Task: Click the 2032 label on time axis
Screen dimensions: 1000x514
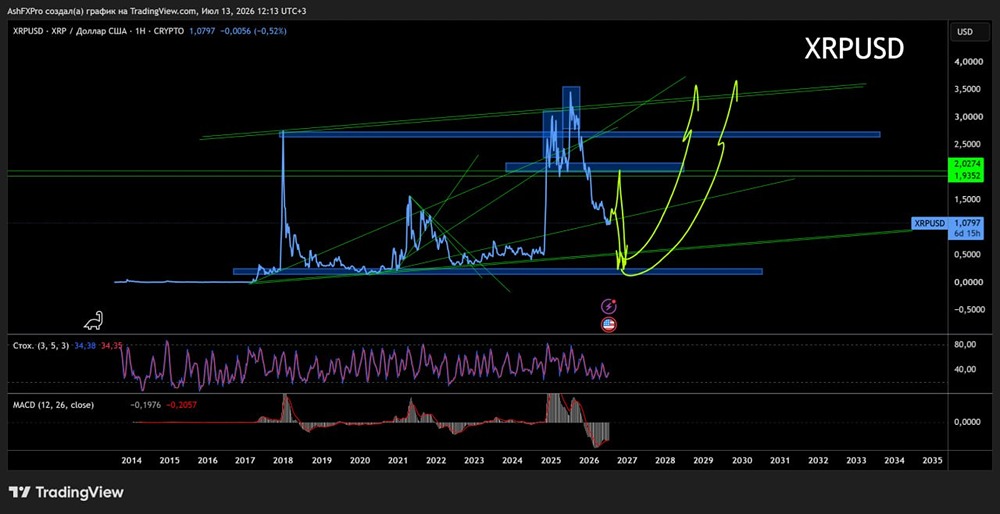Action: click(x=818, y=460)
